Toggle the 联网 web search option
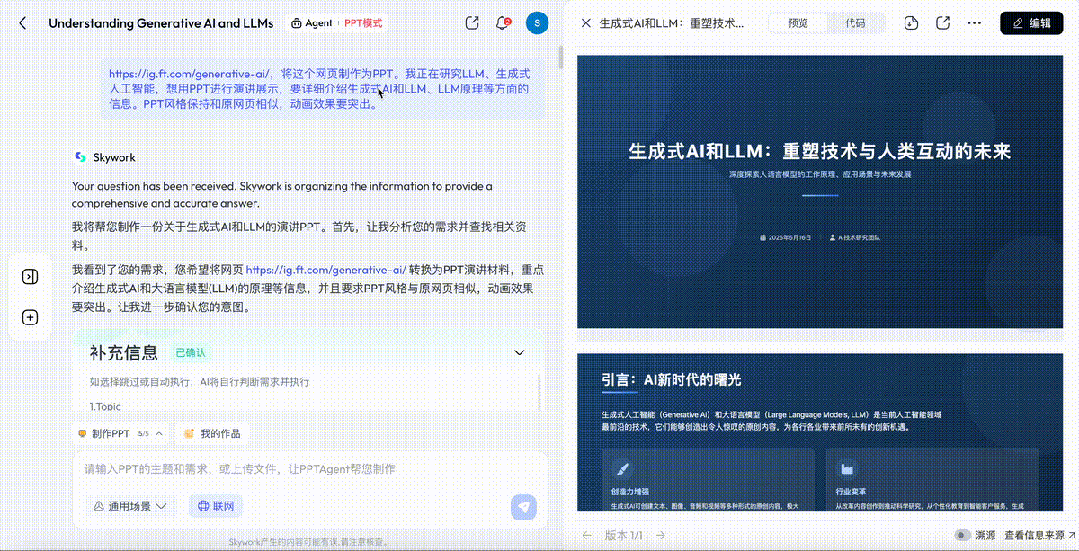1079x551 pixels. (x=216, y=506)
